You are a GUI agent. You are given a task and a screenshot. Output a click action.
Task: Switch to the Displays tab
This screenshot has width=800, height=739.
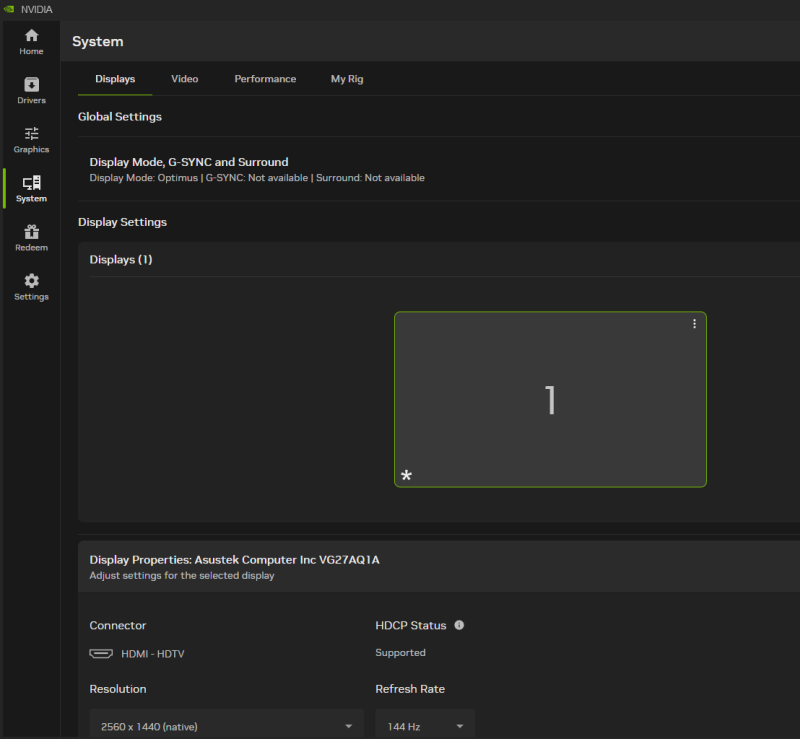tap(115, 79)
